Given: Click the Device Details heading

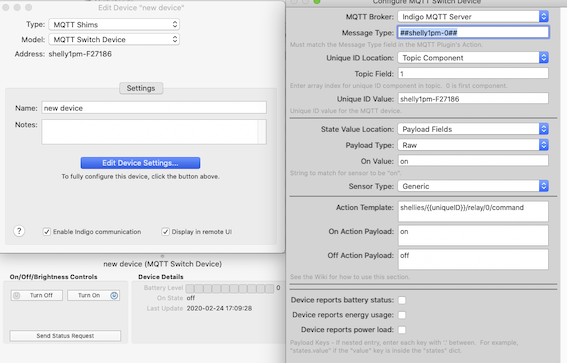Looking at the screenshot, I should pyautogui.click(x=161, y=277).
